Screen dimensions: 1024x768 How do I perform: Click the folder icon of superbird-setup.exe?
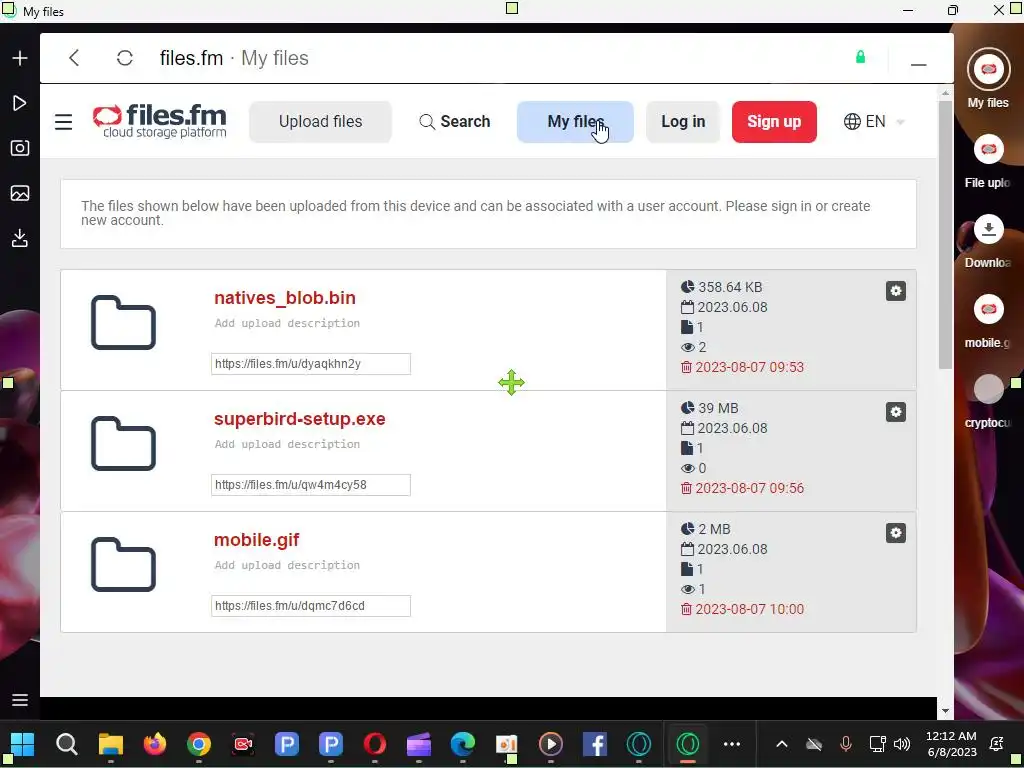click(x=123, y=443)
